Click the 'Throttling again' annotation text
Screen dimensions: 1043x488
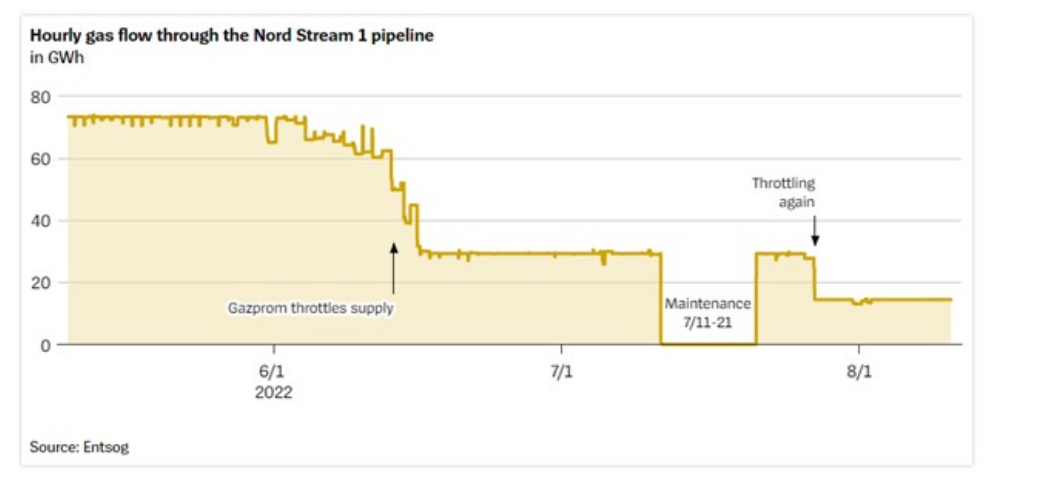pyautogui.click(x=785, y=192)
